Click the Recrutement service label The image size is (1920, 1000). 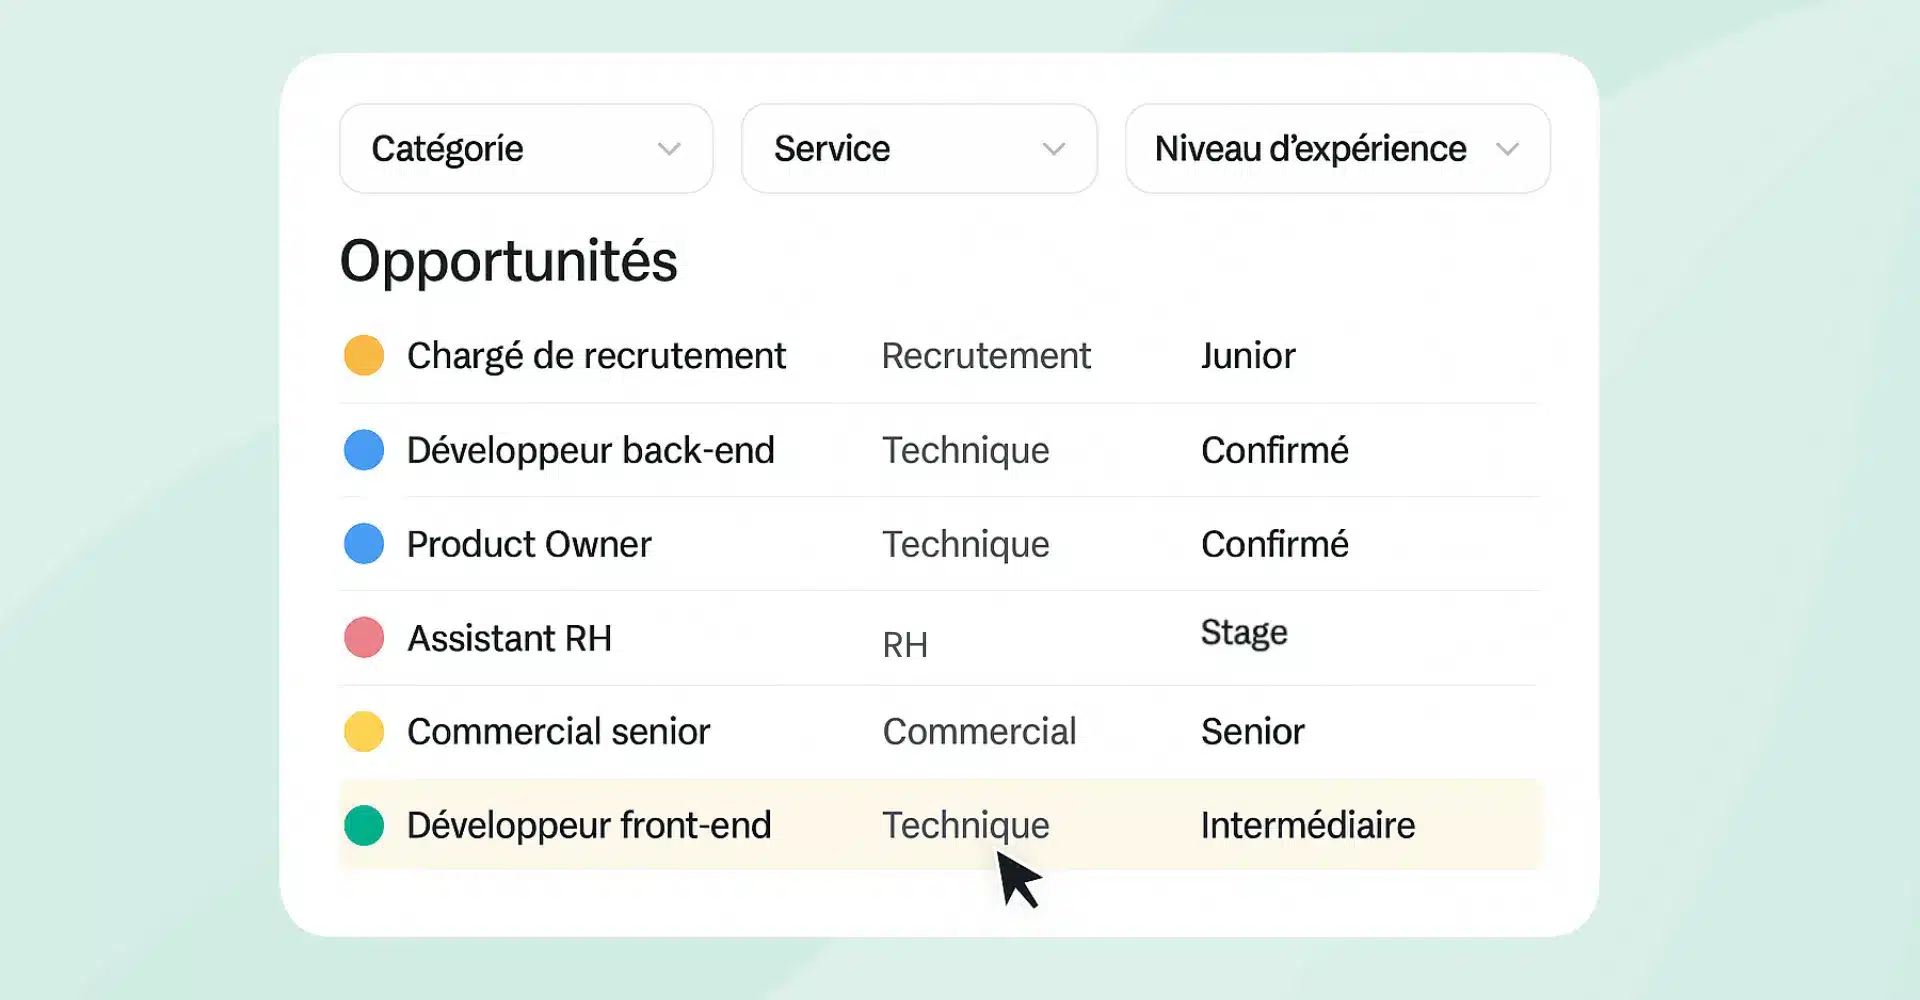986,356
